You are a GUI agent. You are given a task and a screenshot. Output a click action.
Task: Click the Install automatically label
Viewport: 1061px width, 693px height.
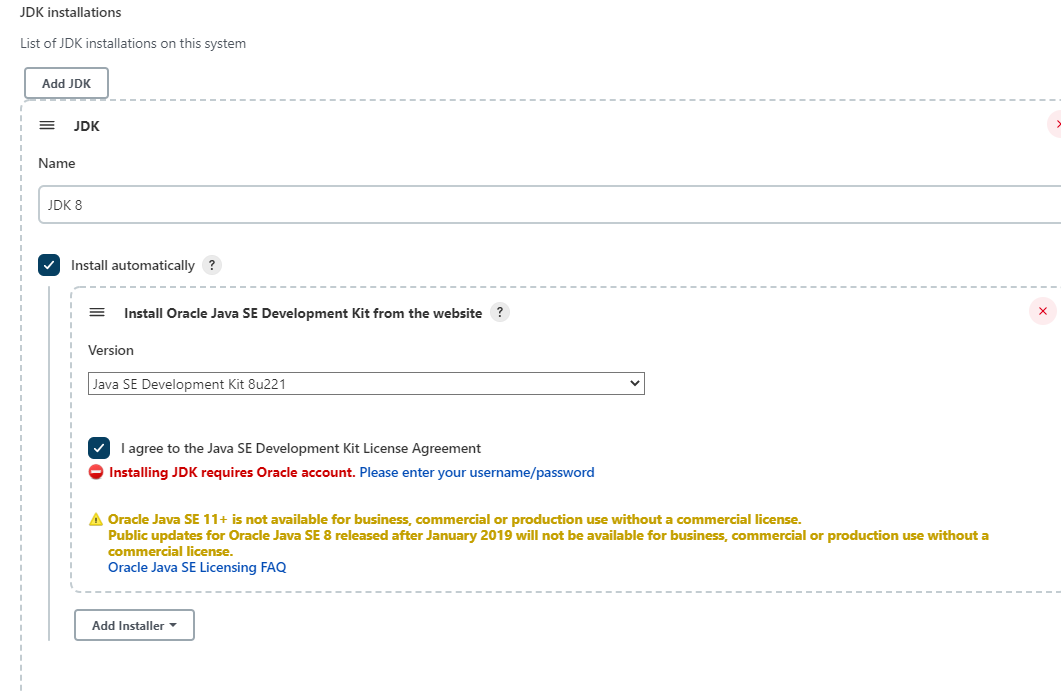point(133,265)
